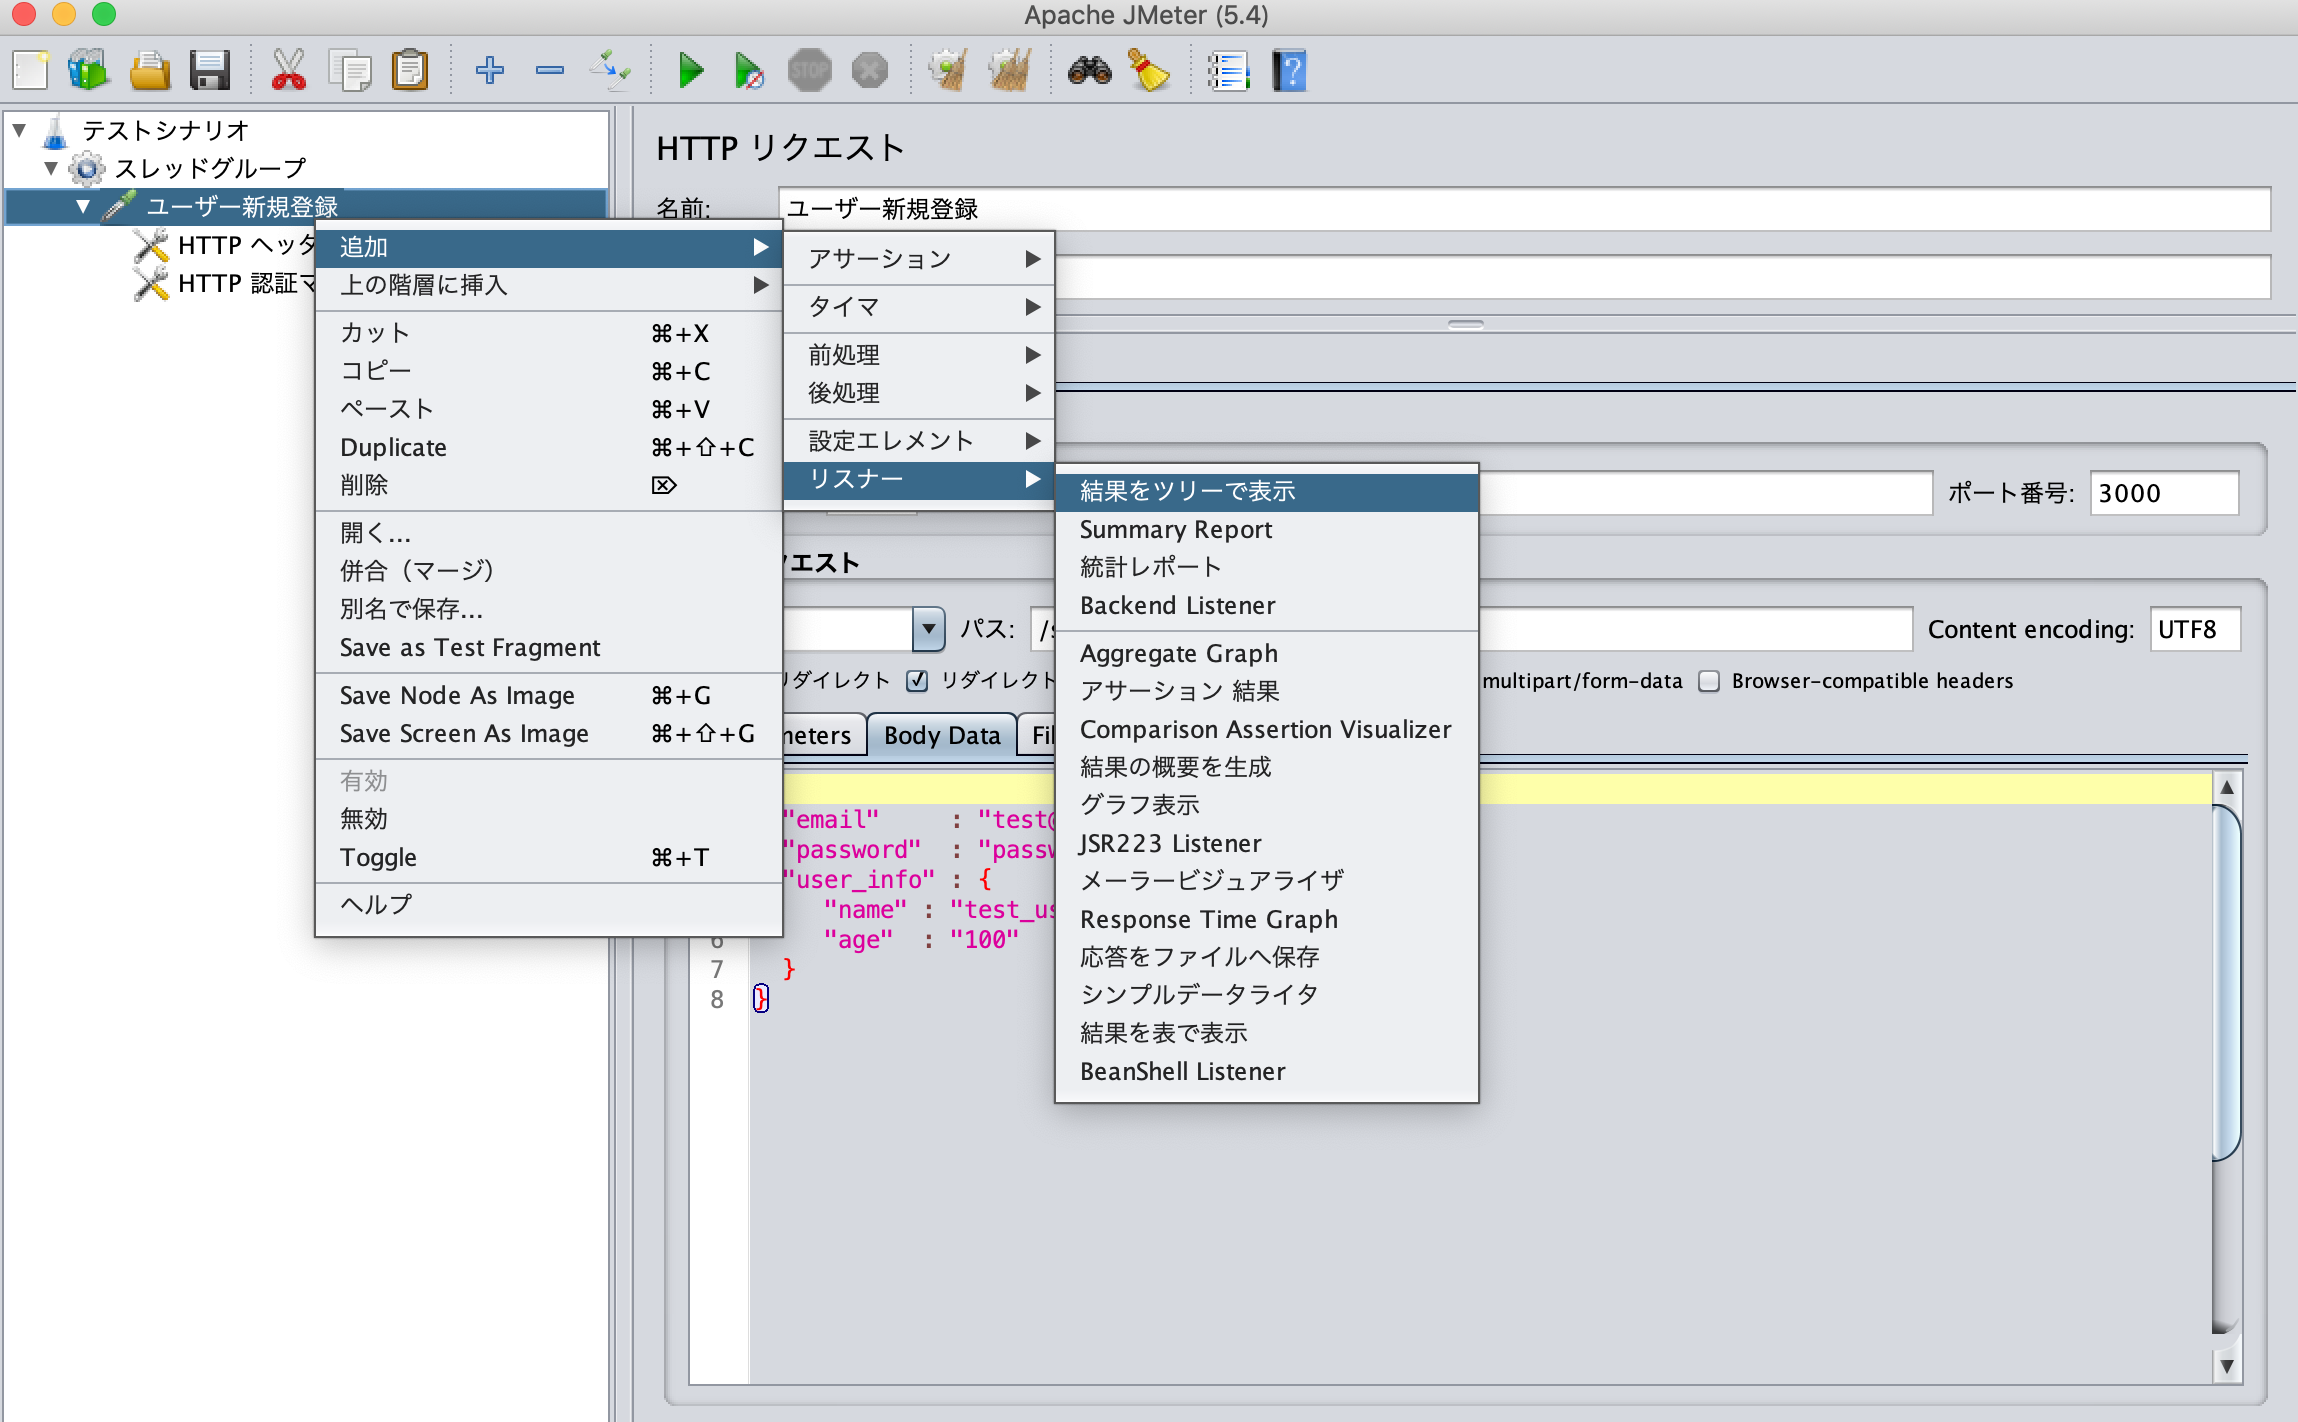Click Save as Test Fragment entry
2298x1422 pixels.
[x=470, y=648]
